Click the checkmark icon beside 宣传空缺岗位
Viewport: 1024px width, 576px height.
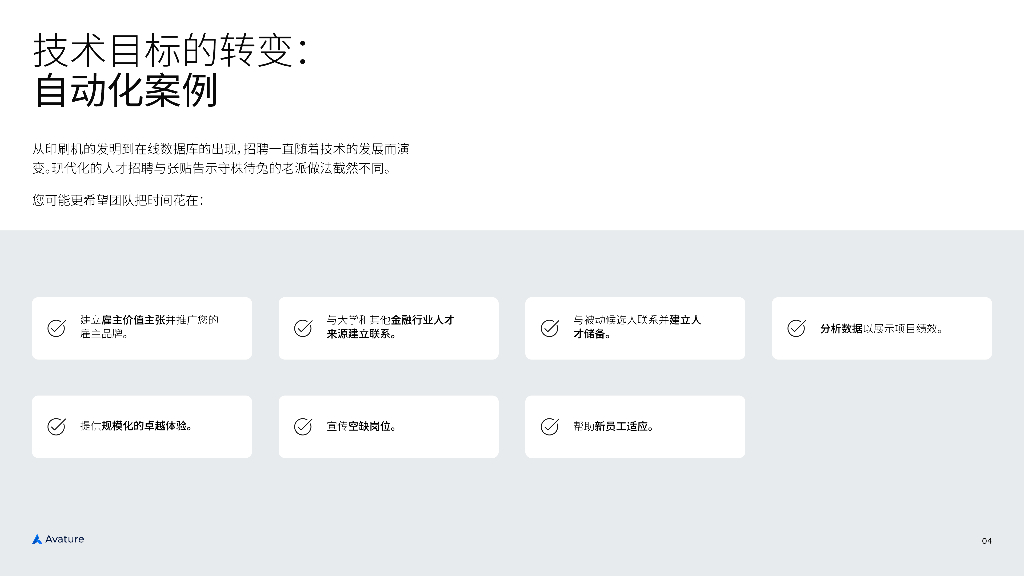[x=303, y=426]
